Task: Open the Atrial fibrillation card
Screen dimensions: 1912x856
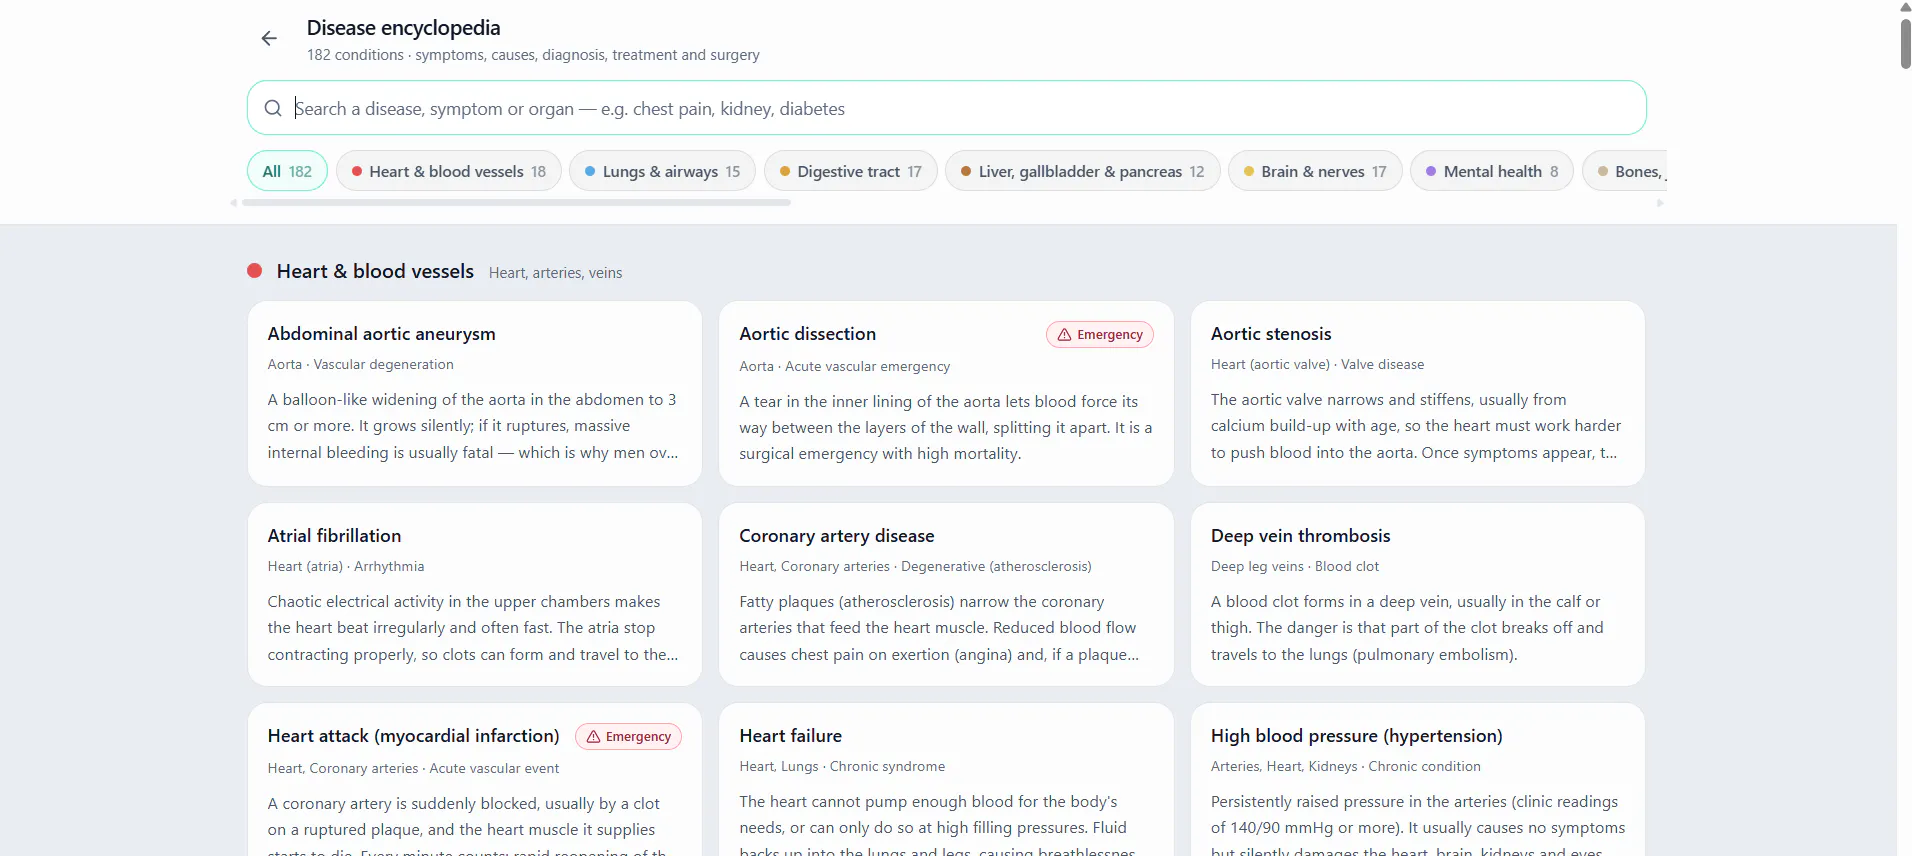Action: (x=475, y=595)
